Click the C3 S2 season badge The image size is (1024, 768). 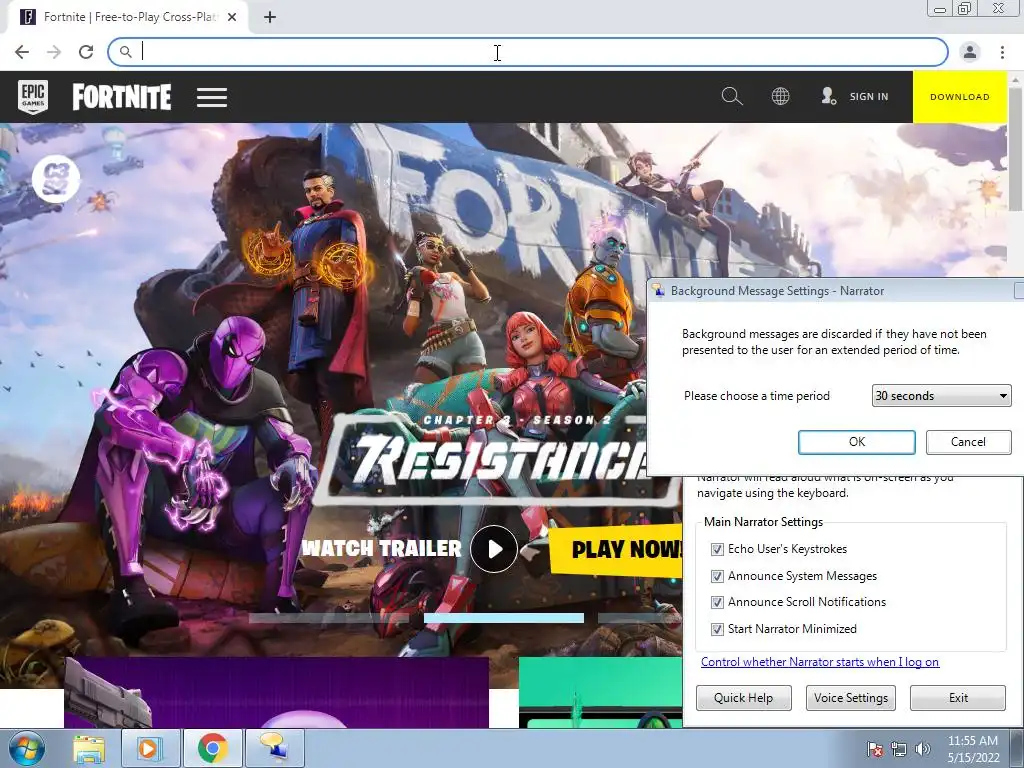click(56, 179)
